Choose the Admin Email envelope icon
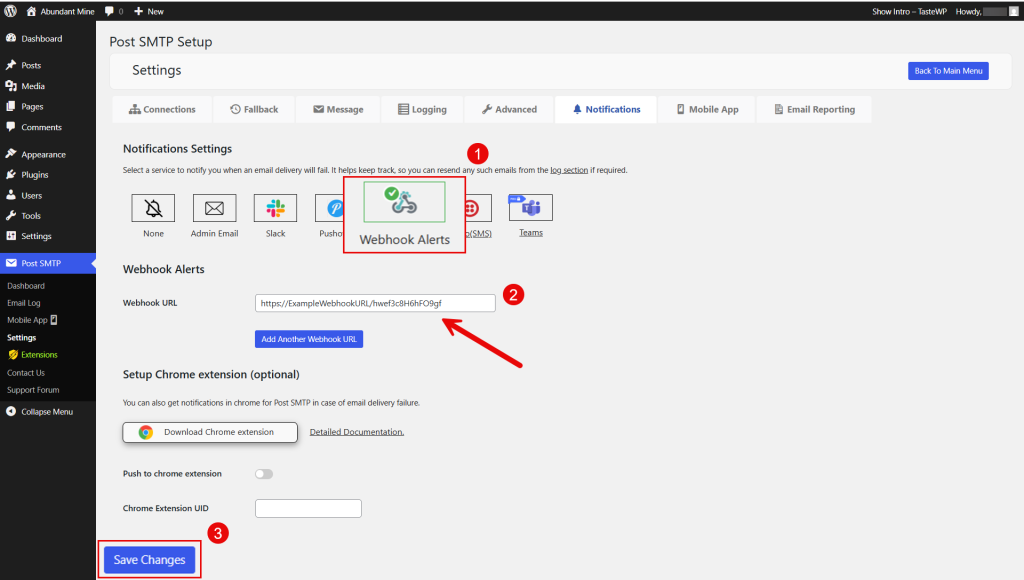This screenshot has height=580, width=1024. click(x=214, y=208)
